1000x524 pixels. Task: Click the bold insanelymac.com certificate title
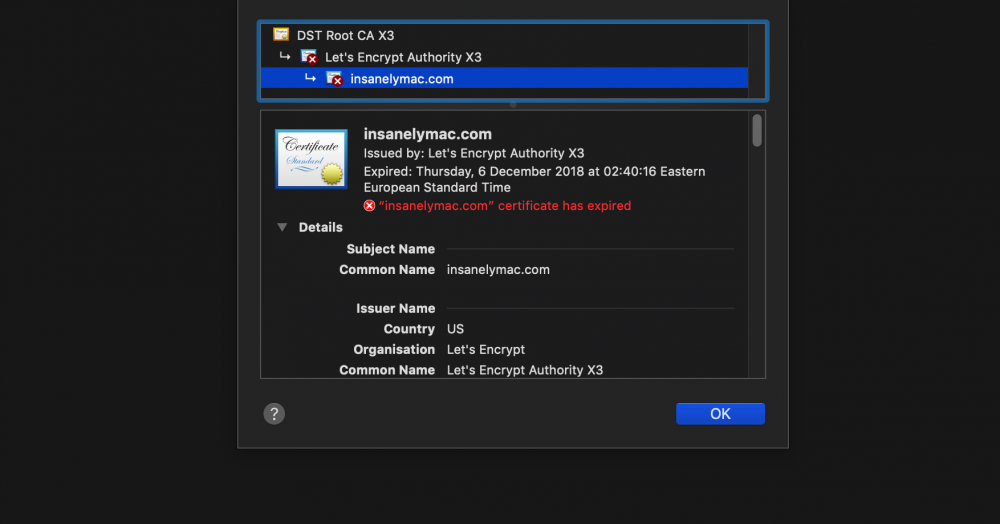[x=427, y=135]
